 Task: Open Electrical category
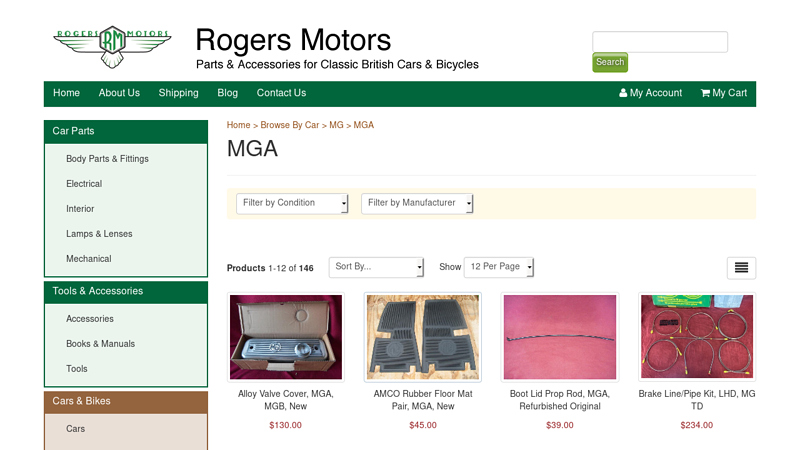pos(84,184)
